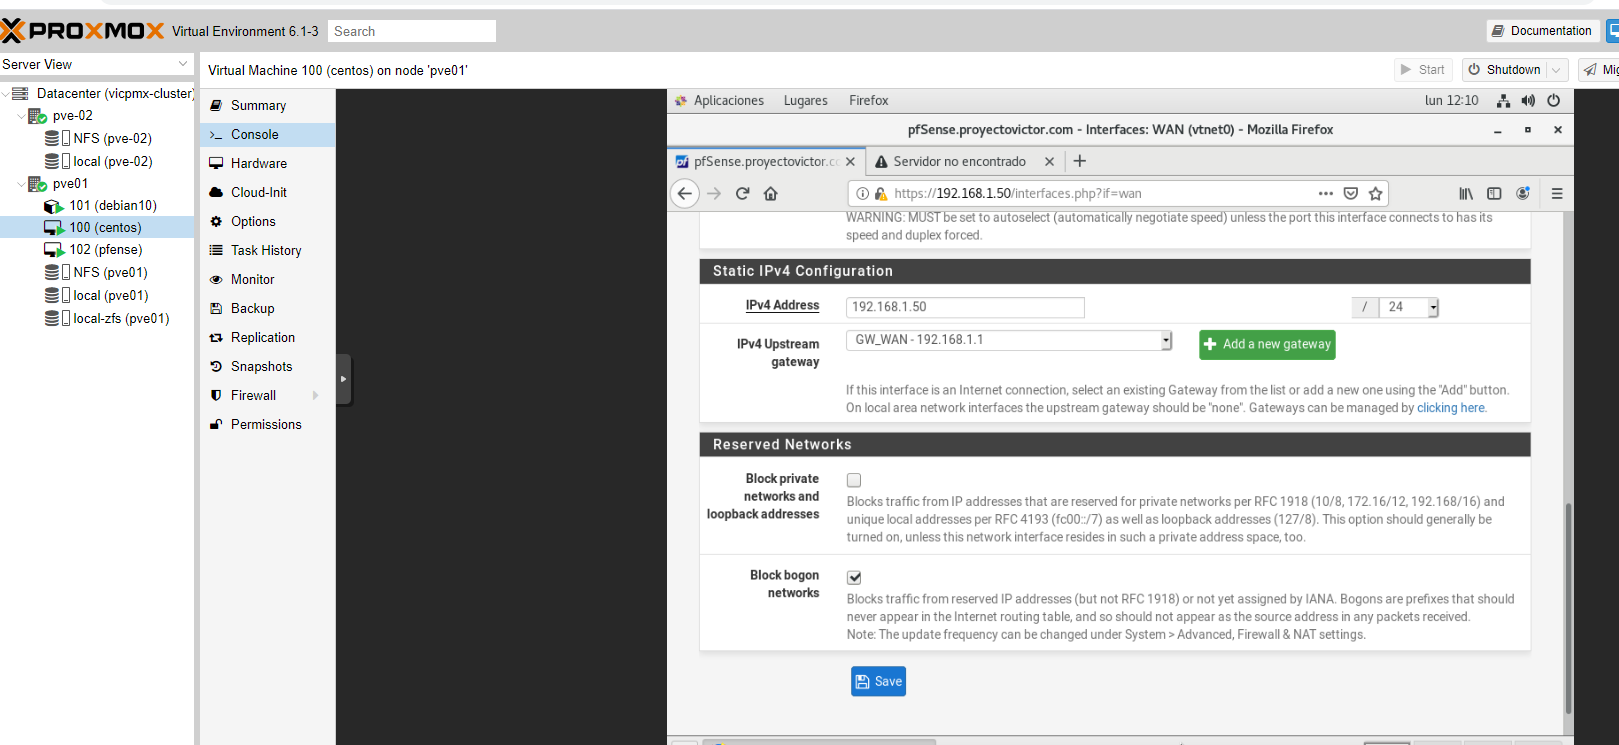Reload the pfSense page in Firefox

tap(742, 194)
